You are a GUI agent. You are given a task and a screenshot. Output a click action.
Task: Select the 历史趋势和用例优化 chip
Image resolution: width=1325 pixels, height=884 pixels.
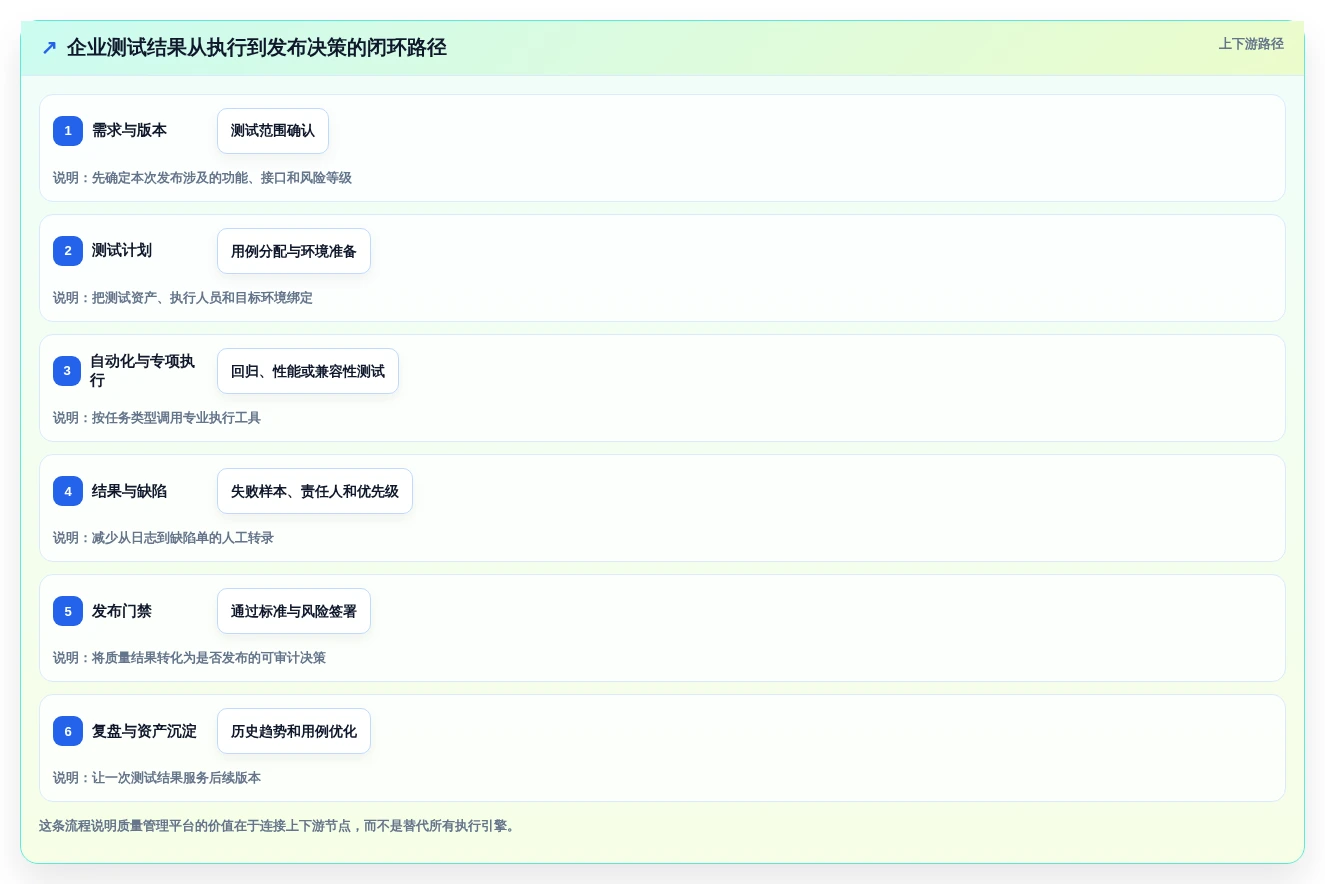click(294, 731)
